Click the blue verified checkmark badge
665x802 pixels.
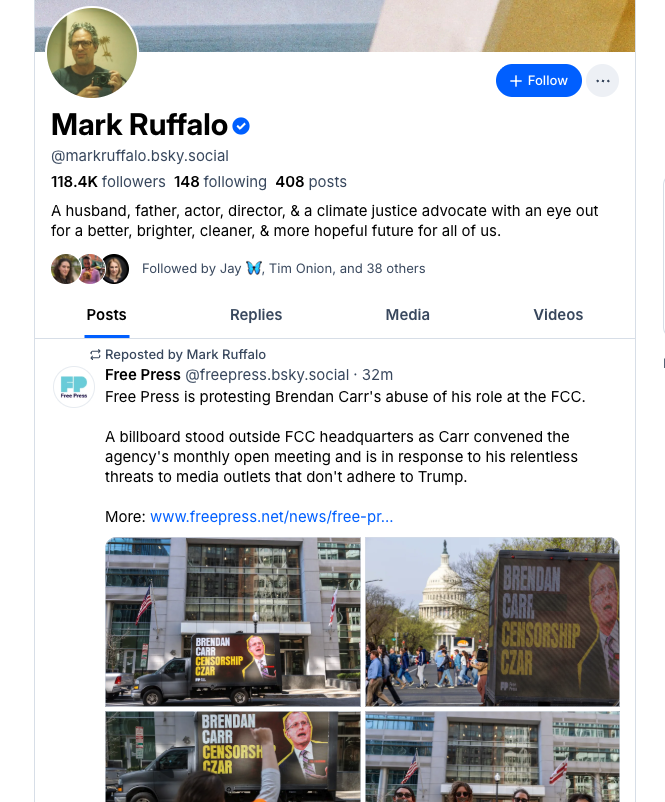(x=241, y=126)
